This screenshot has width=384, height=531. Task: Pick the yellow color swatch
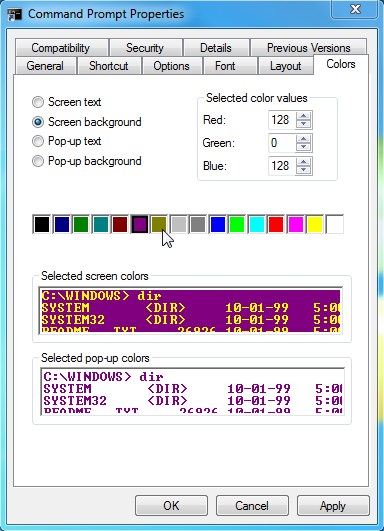pos(315,224)
